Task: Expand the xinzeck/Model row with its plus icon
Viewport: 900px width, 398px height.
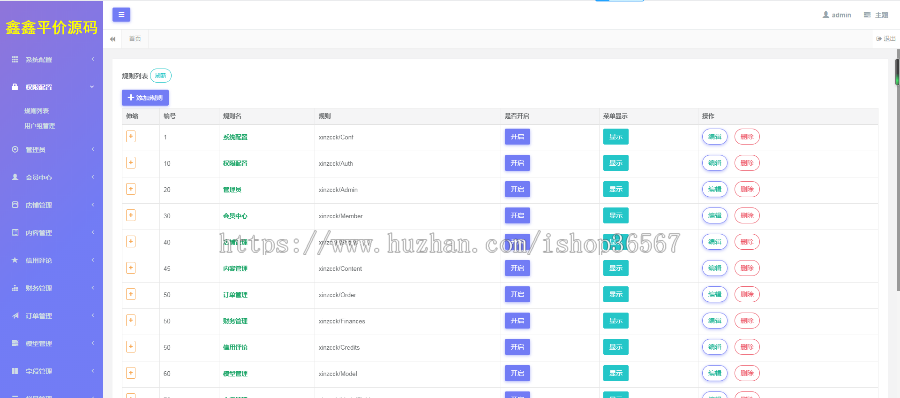Action: point(131,373)
